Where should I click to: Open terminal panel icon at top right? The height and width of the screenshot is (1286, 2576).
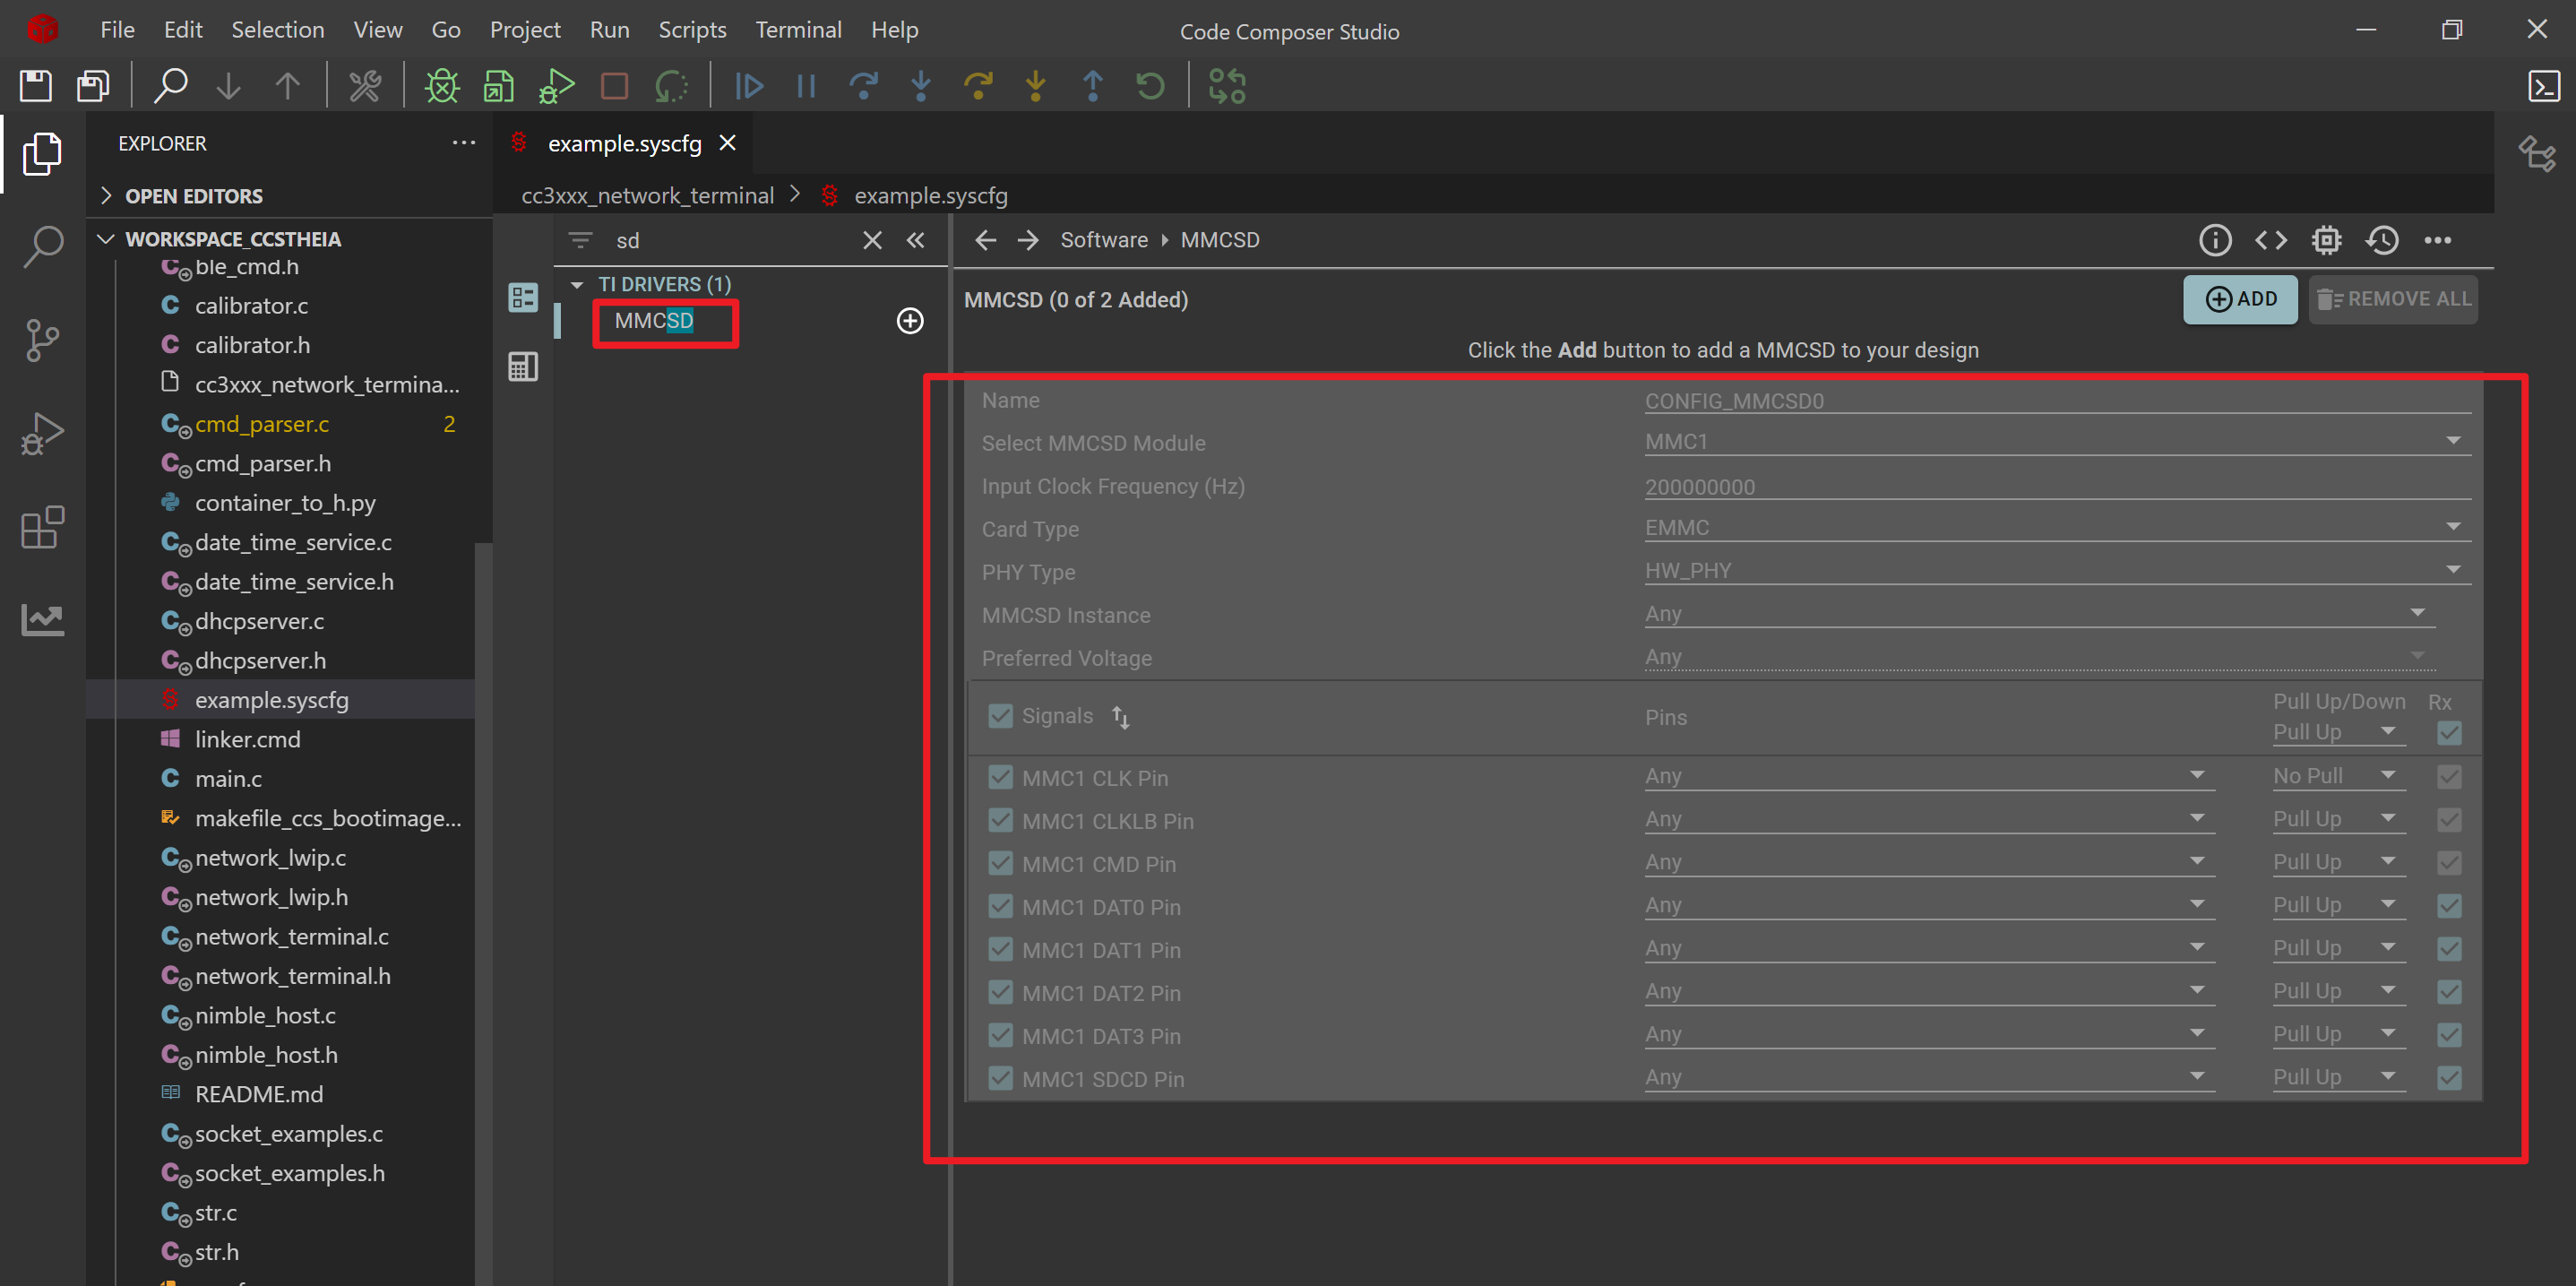(2544, 86)
